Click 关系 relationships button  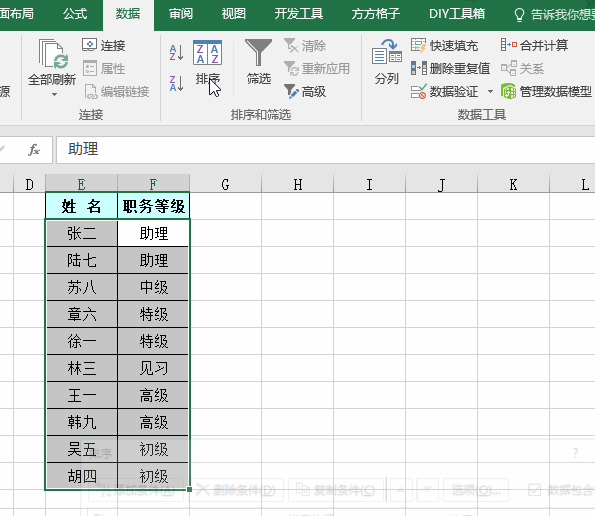click(x=523, y=69)
